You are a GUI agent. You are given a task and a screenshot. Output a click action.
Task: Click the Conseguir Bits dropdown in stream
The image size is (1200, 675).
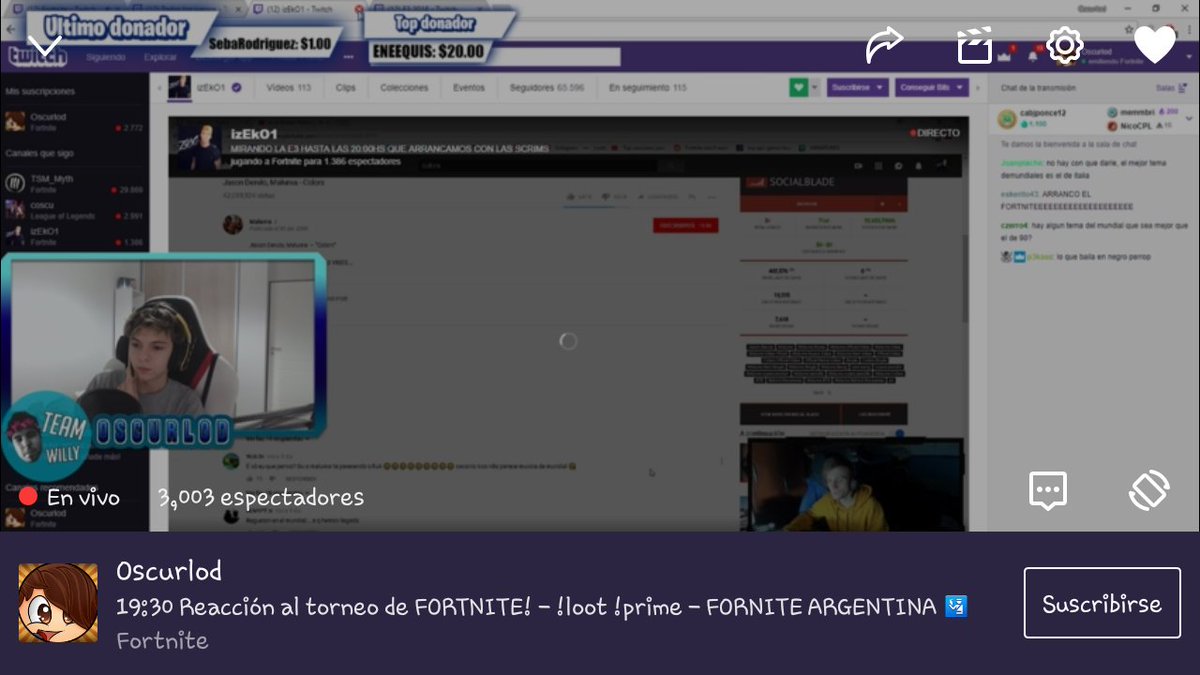[932, 88]
